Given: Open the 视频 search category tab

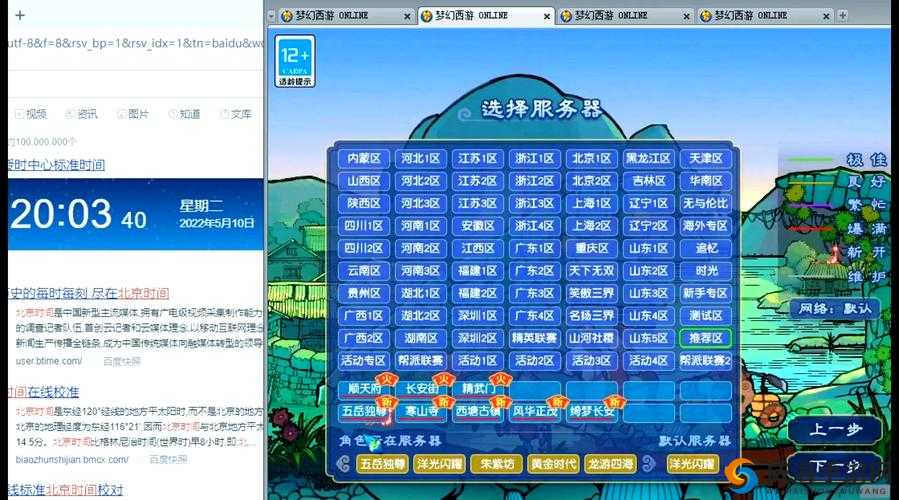Looking at the screenshot, I should click(31, 114).
